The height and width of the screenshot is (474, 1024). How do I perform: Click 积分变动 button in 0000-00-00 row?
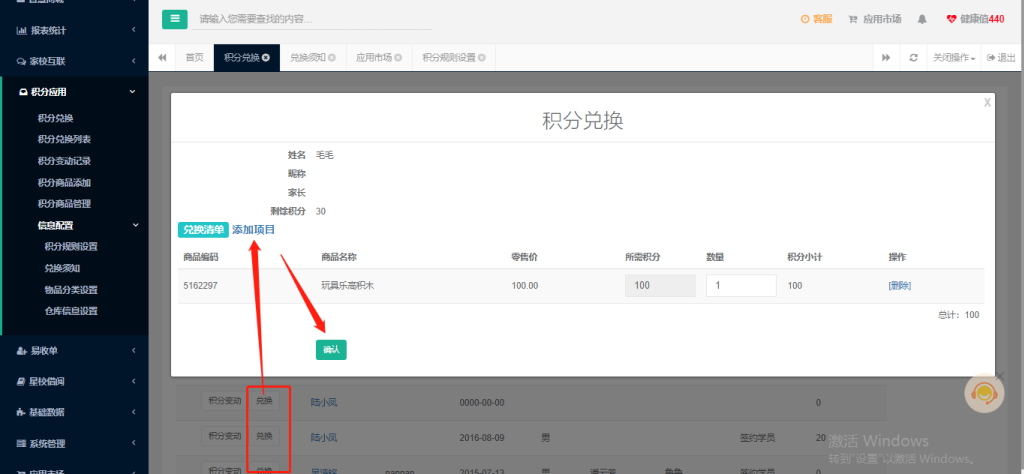[224, 402]
